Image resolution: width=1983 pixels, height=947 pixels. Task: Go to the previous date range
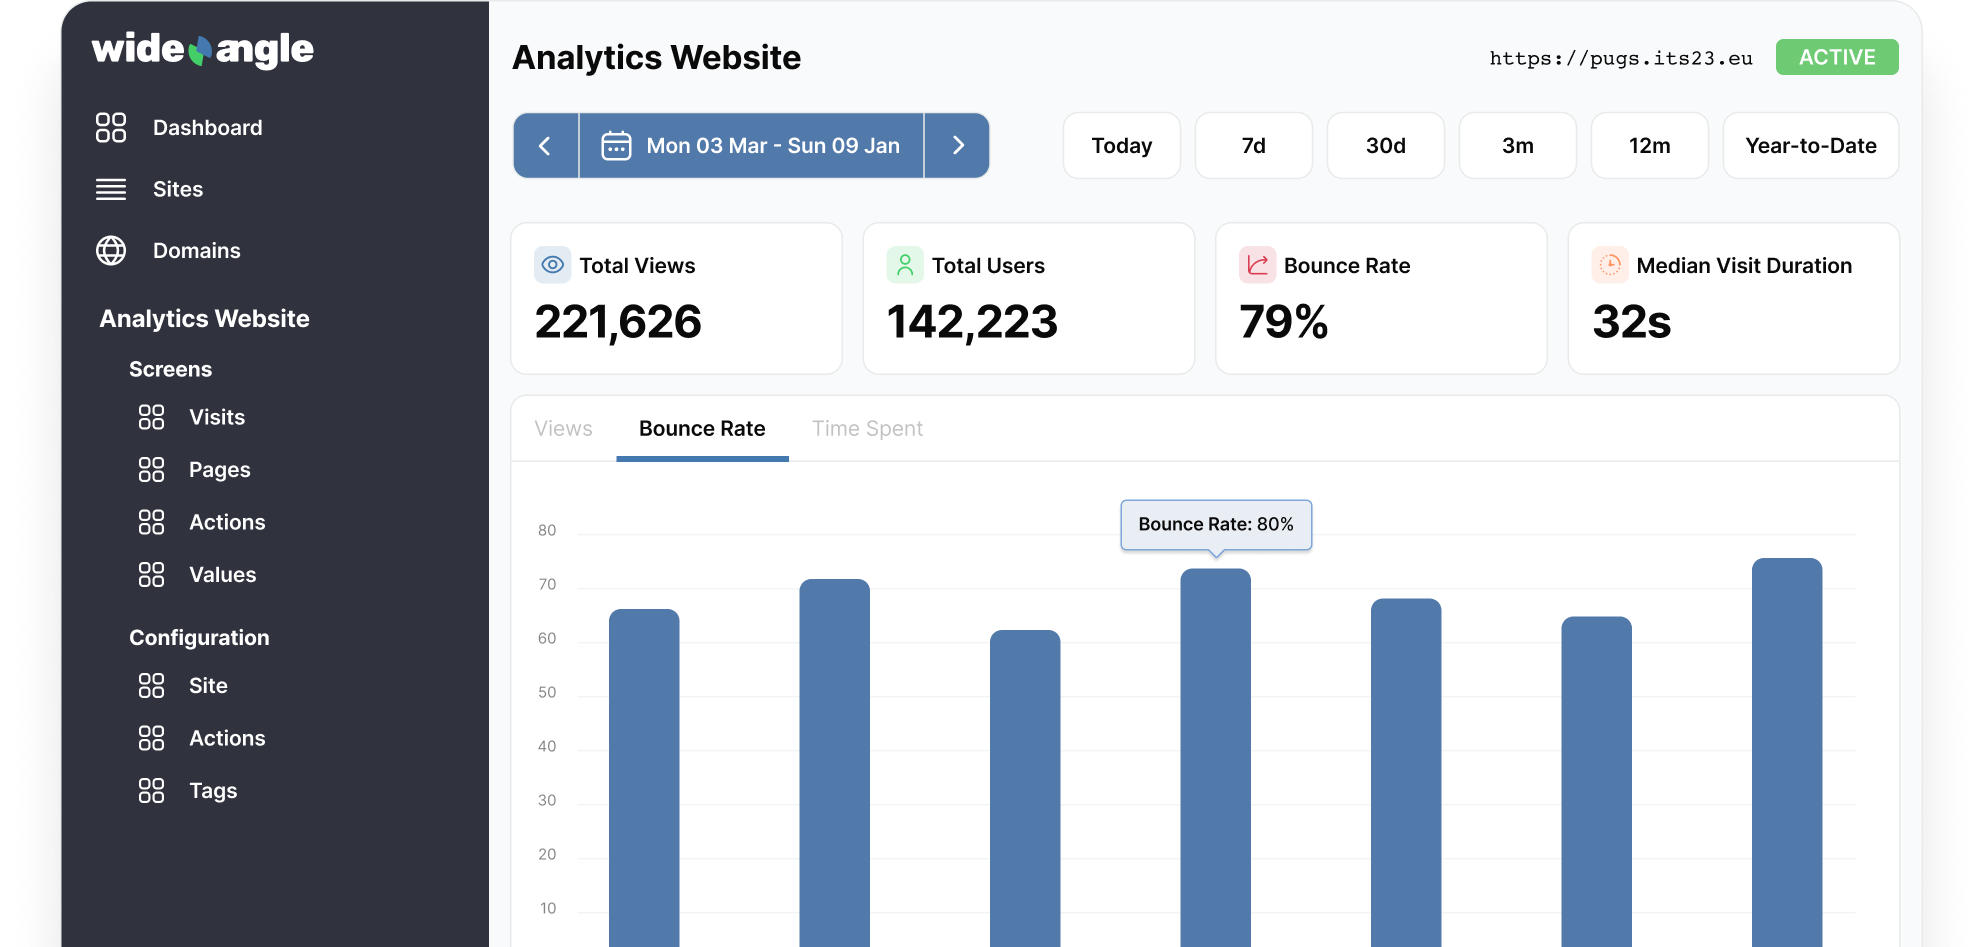click(545, 146)
